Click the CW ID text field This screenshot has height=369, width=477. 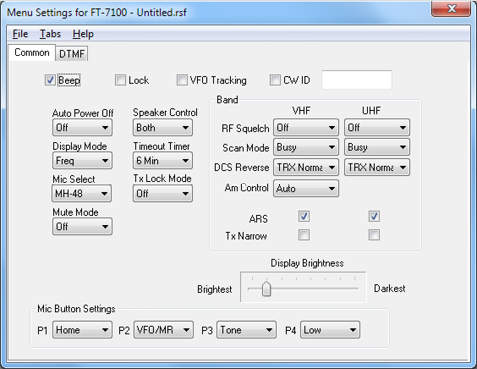[x=357, y=80]
